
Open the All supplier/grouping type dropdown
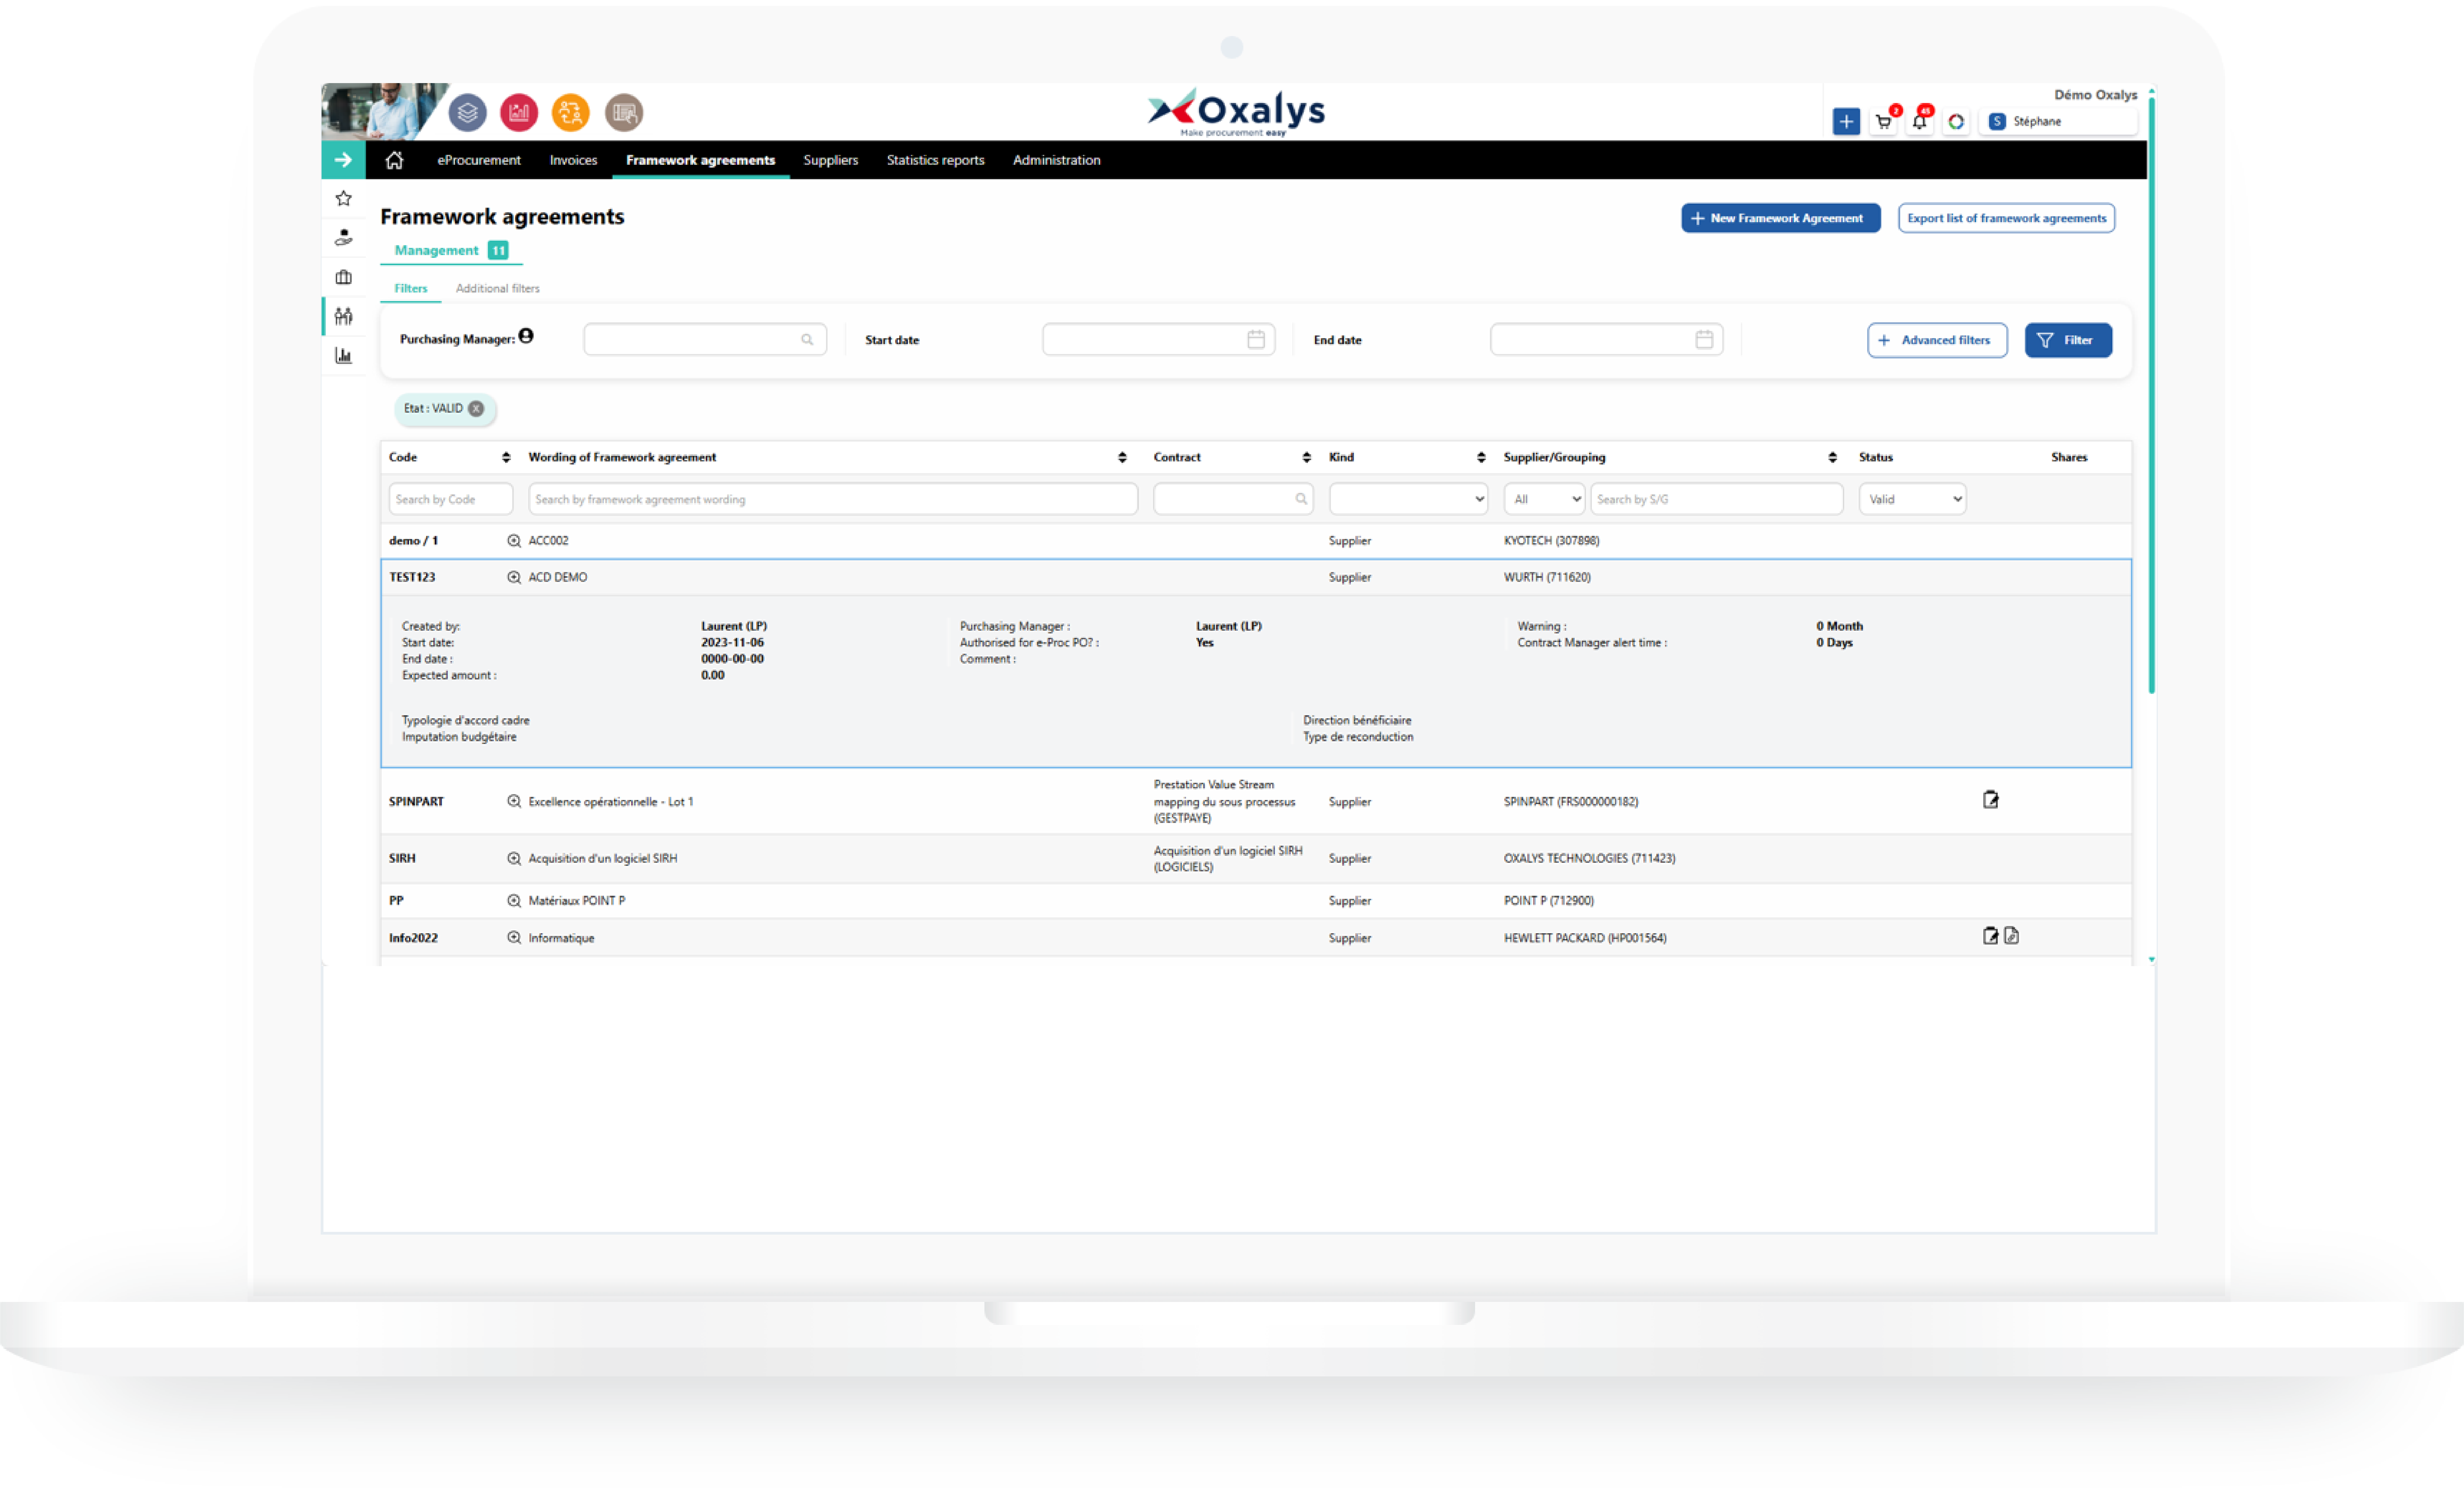tap(1544, 499)
